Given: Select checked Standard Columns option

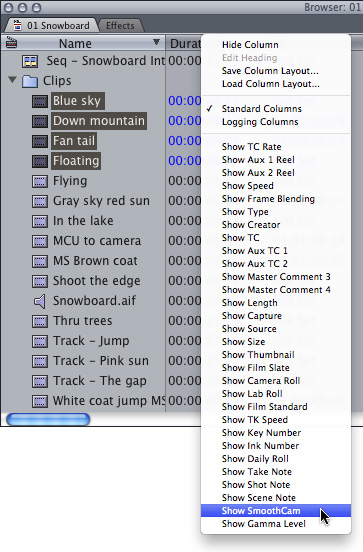Looking at the screenshot, I should 262,109.
